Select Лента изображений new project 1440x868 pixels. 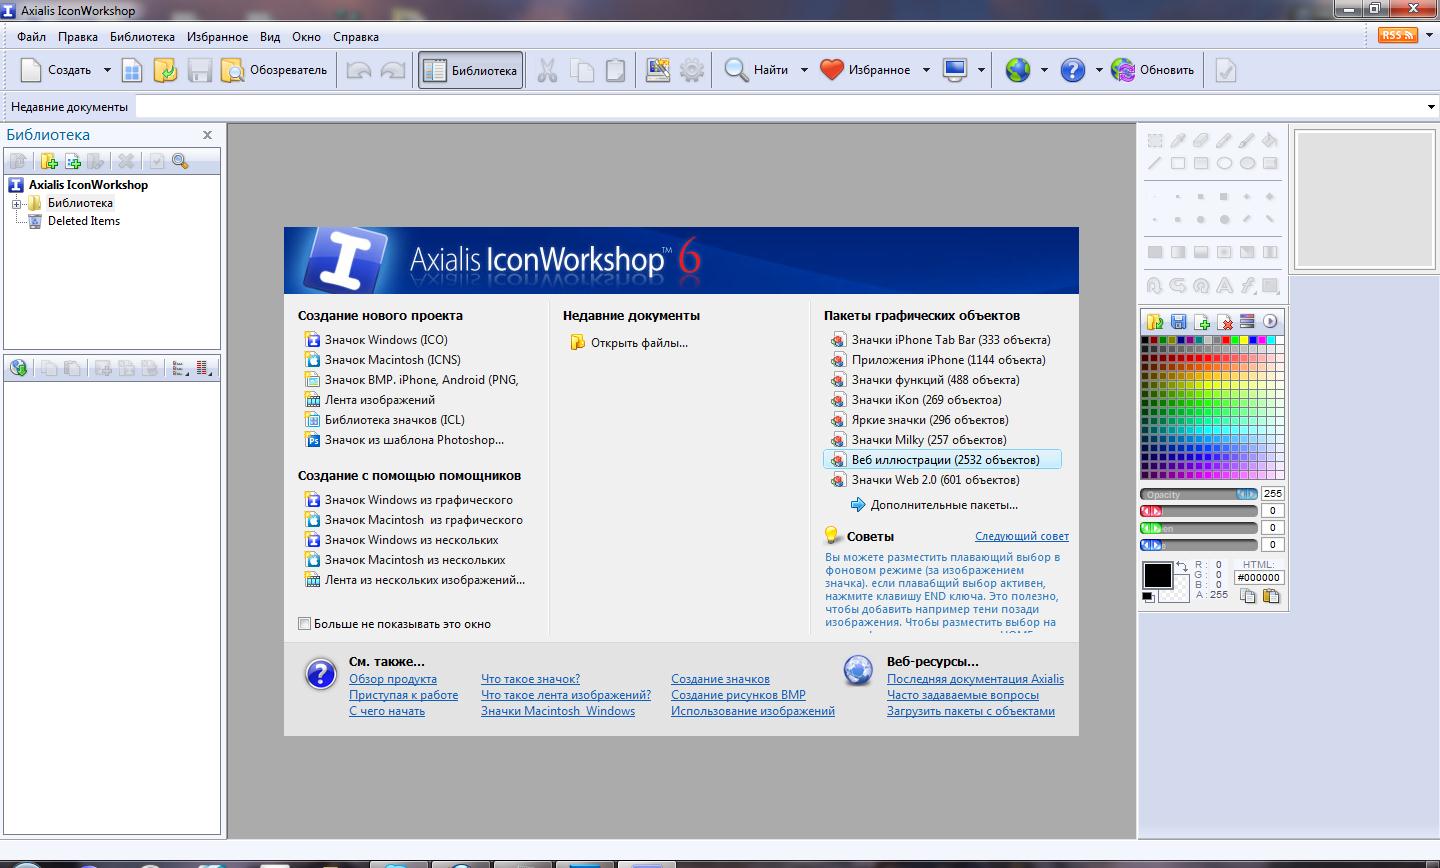point(379,400)
